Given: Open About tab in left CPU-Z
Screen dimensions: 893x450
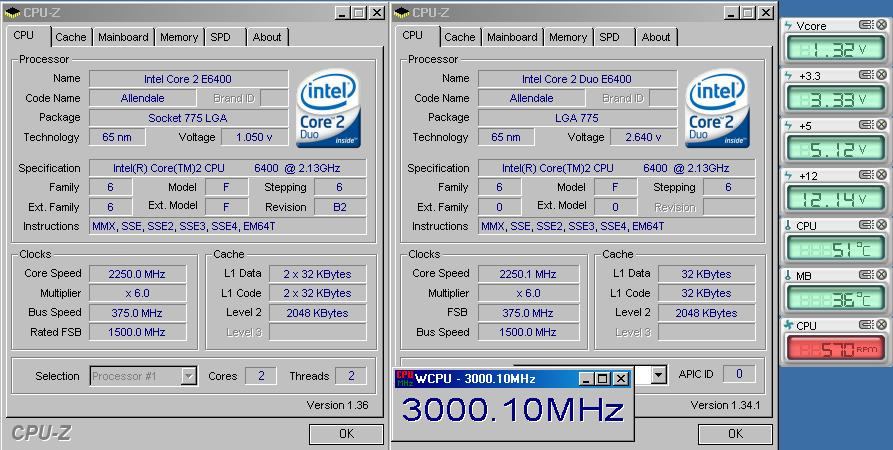Looking at the screenshot, I should pyautogui.click(x=267, y=37).
